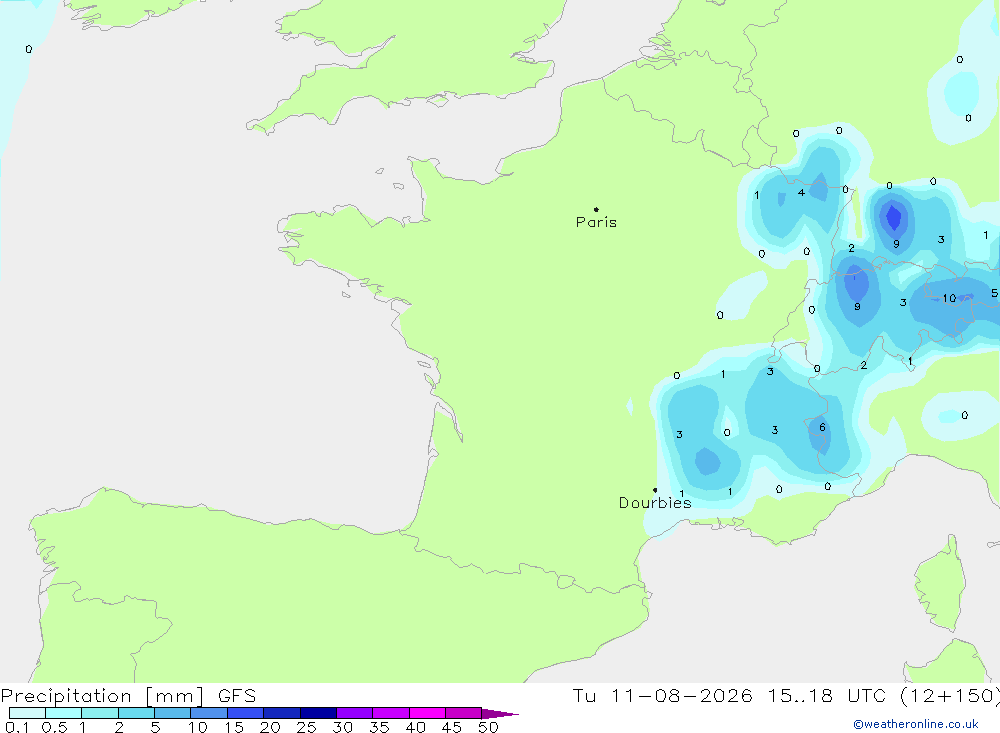The width and height of the screenshot is (1000, 733).
Task: Pick the 40–45 mm legend color swatch
Action: tap(427, 713)
